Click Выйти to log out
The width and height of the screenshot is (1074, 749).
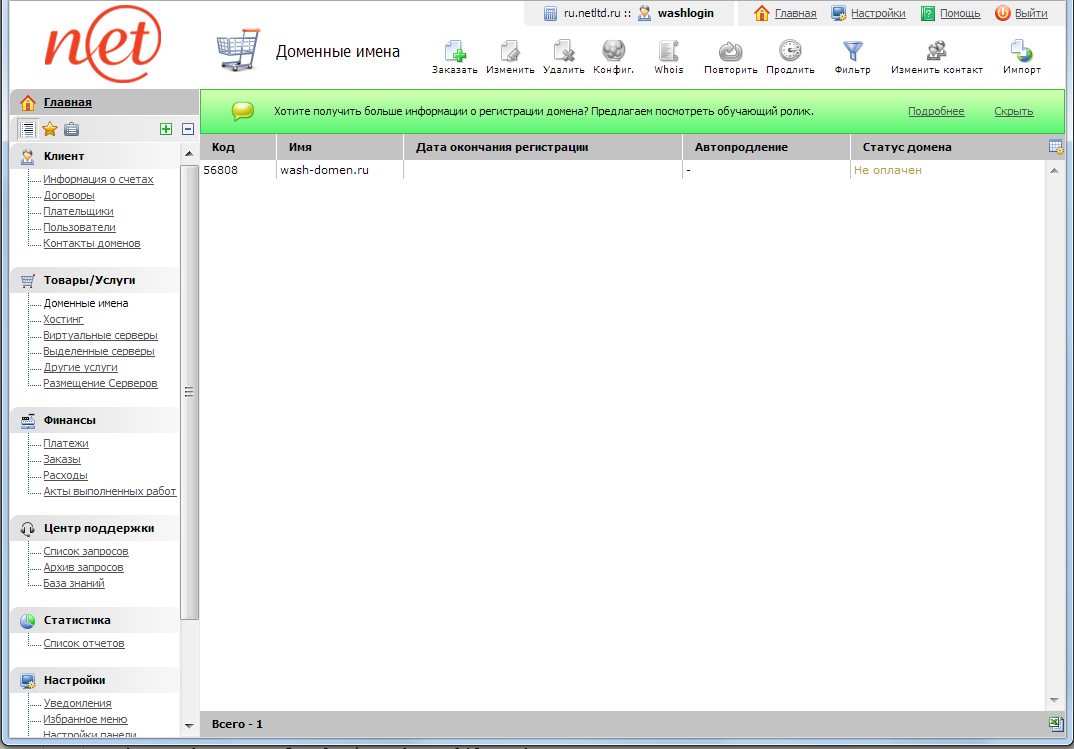coord(1030,13)
